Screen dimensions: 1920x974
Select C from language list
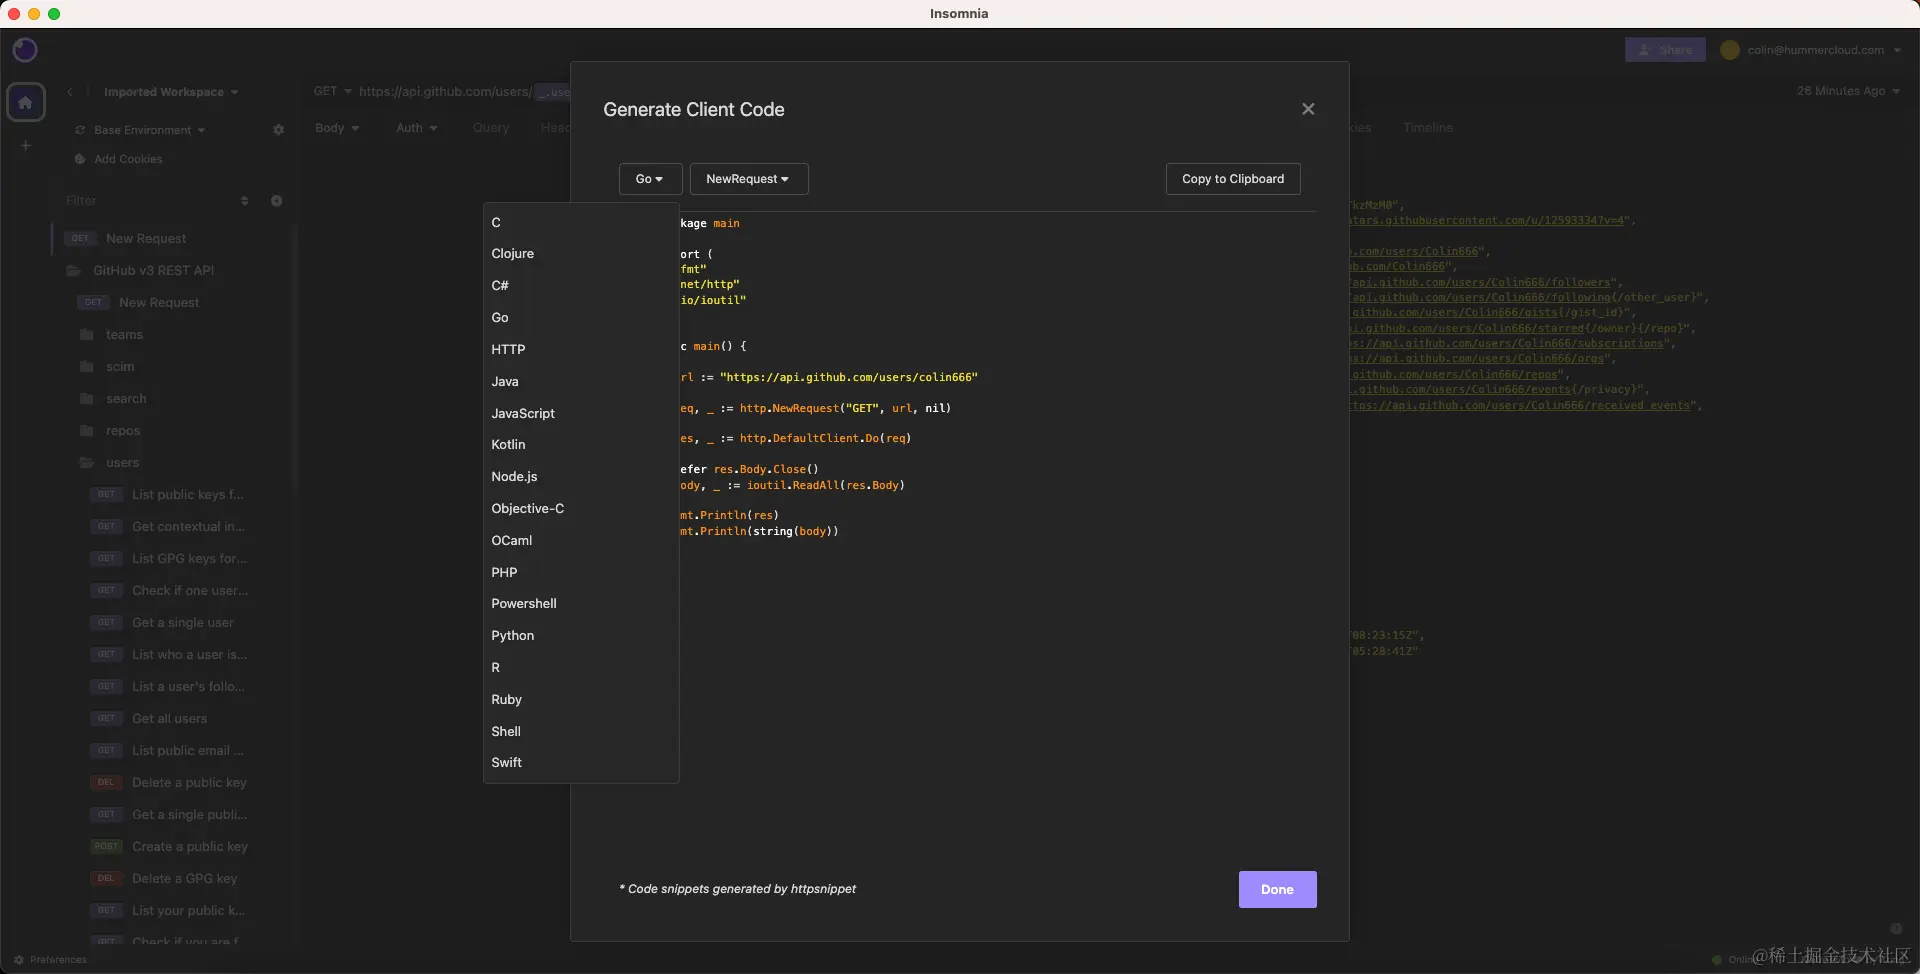pyautogui.click(x=581, y=222)
